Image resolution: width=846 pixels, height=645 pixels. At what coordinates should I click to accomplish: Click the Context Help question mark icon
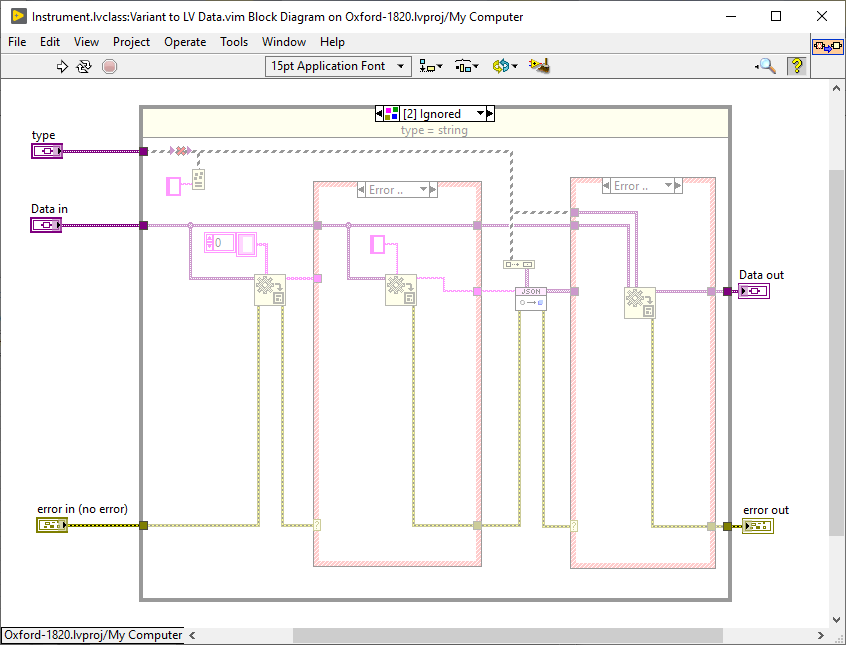tap(795, 66)
